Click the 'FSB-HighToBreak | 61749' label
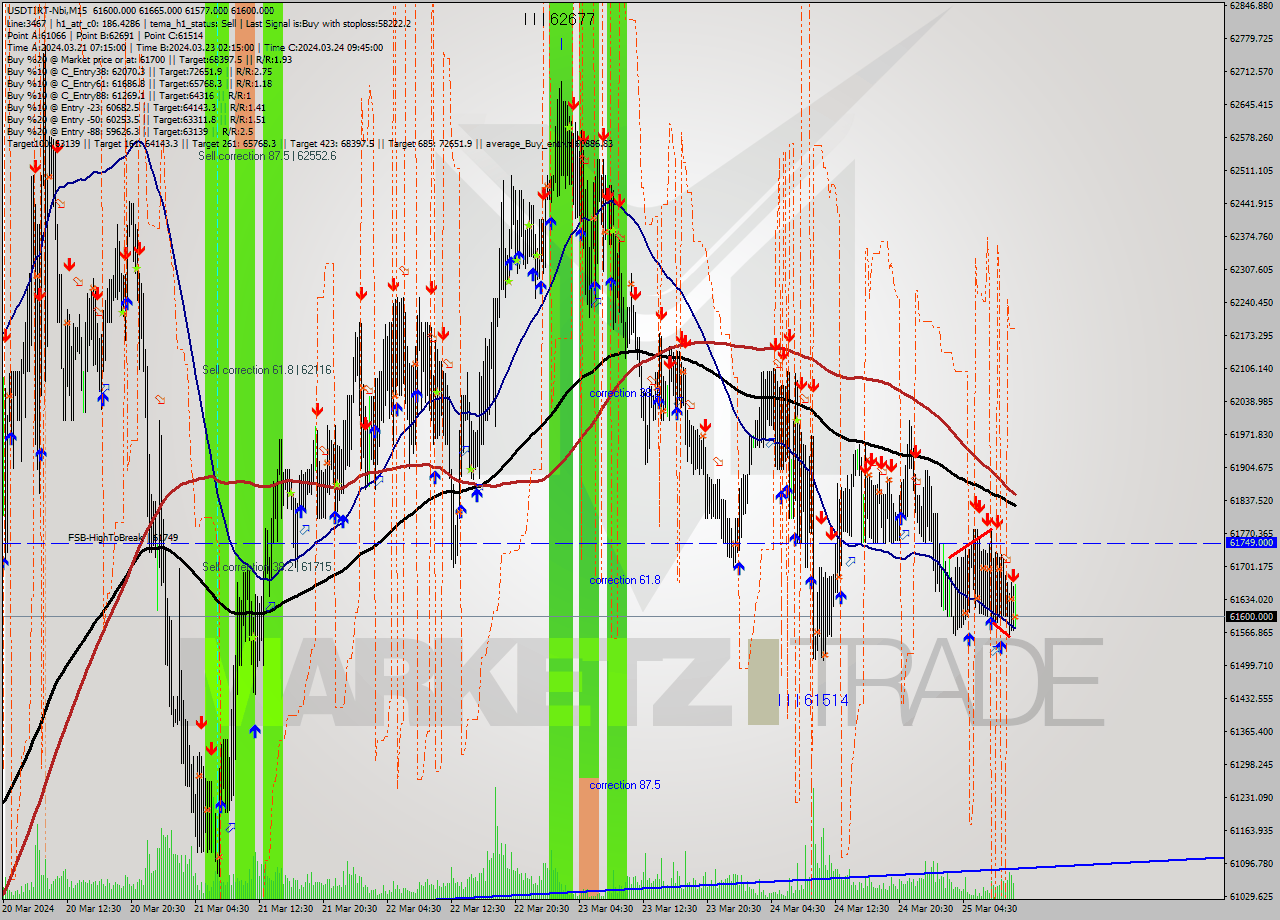This screenshot has width=1280, height=920. (x=123, y=538)
